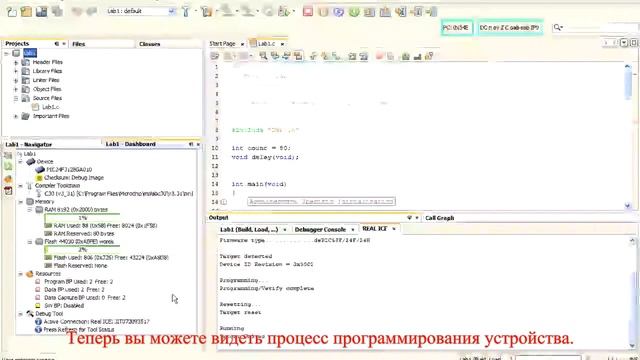Click the green Continue icon
This screenshot has height=360, width=640.
point(354,12)
